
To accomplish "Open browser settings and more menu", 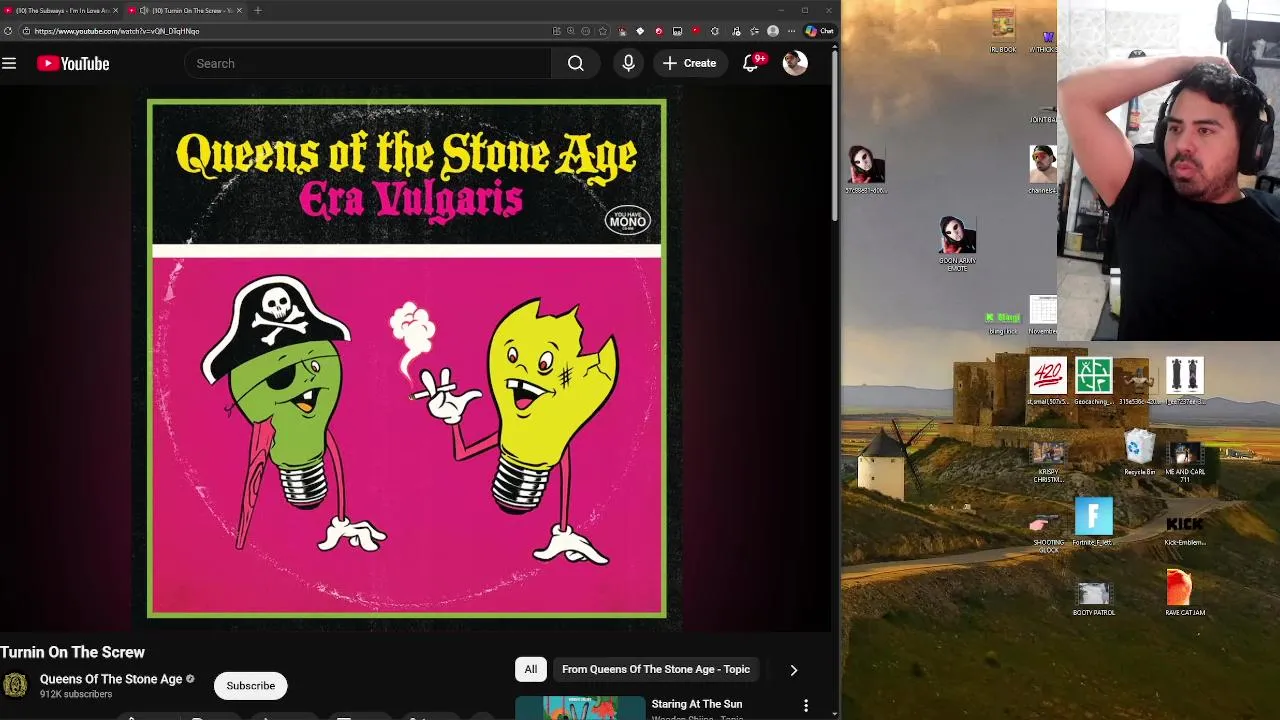I will pyautogui.click(x=791, y=31).
